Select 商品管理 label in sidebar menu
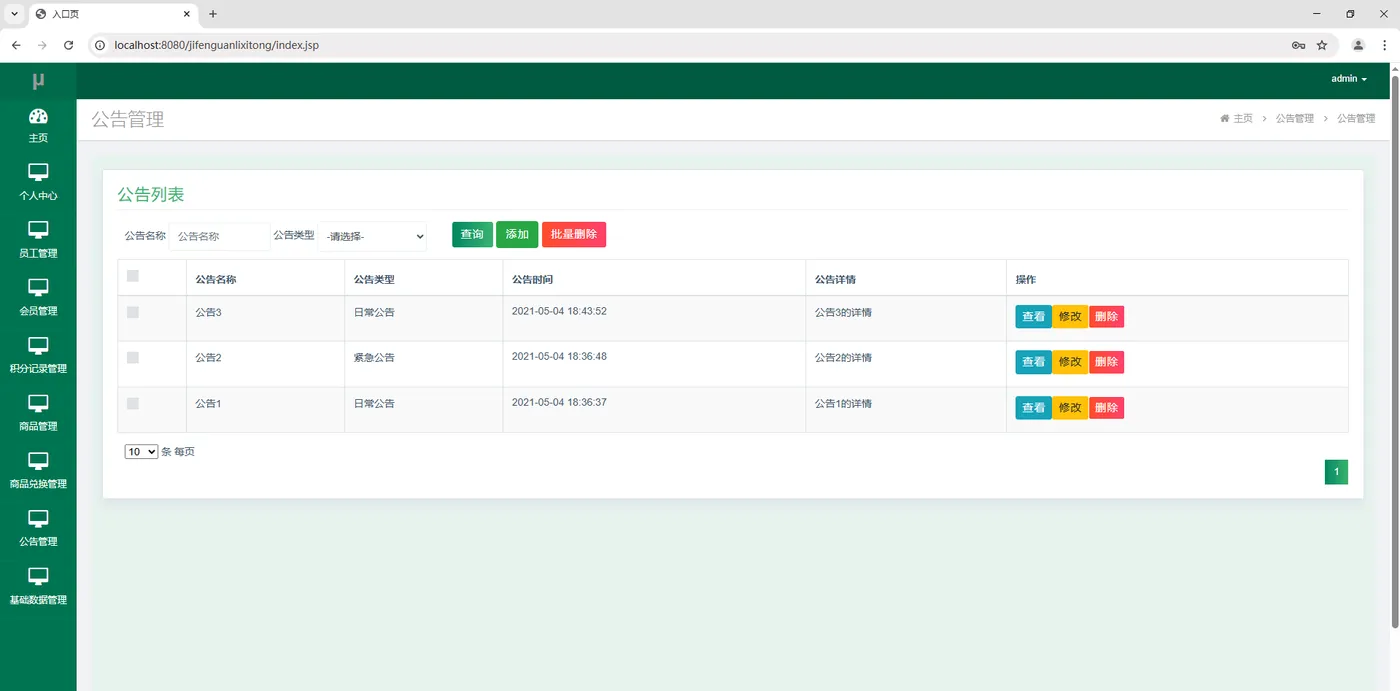Screen dimensions: 1400x691 pos(38,426)
